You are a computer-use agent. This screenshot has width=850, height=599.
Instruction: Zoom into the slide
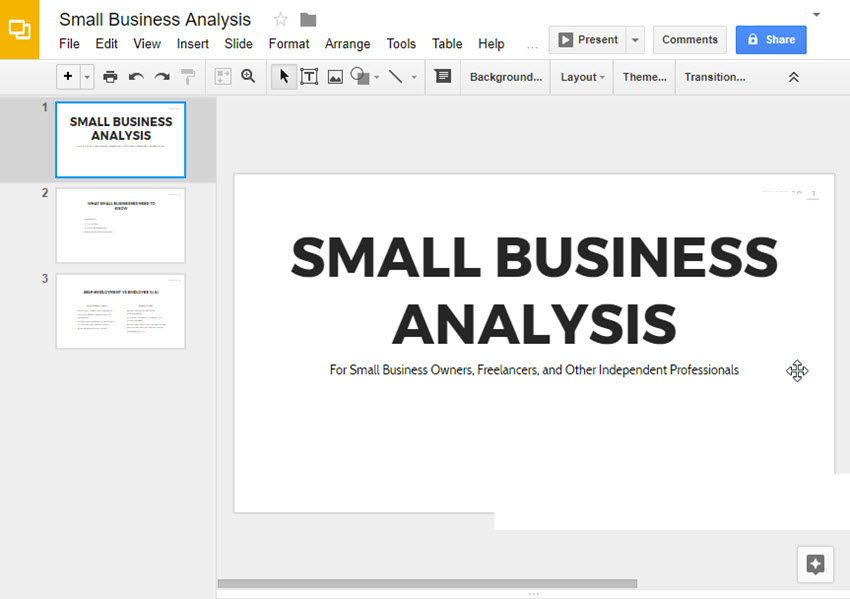(248, 76)
